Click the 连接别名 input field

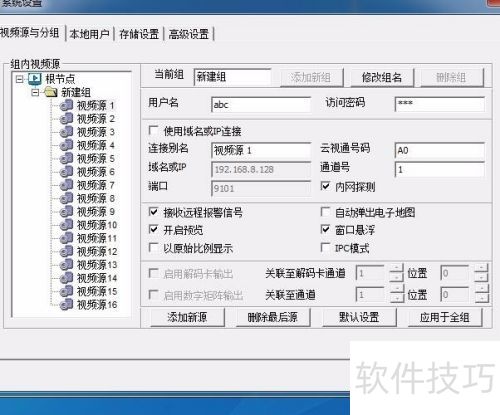pos(261,150)
